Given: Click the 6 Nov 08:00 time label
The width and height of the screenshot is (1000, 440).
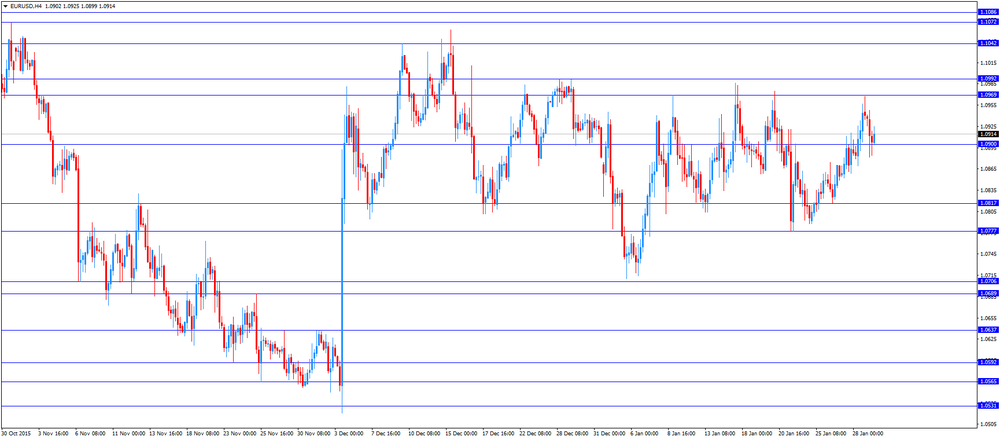Looking at the screenshot, I should point(89,432).
